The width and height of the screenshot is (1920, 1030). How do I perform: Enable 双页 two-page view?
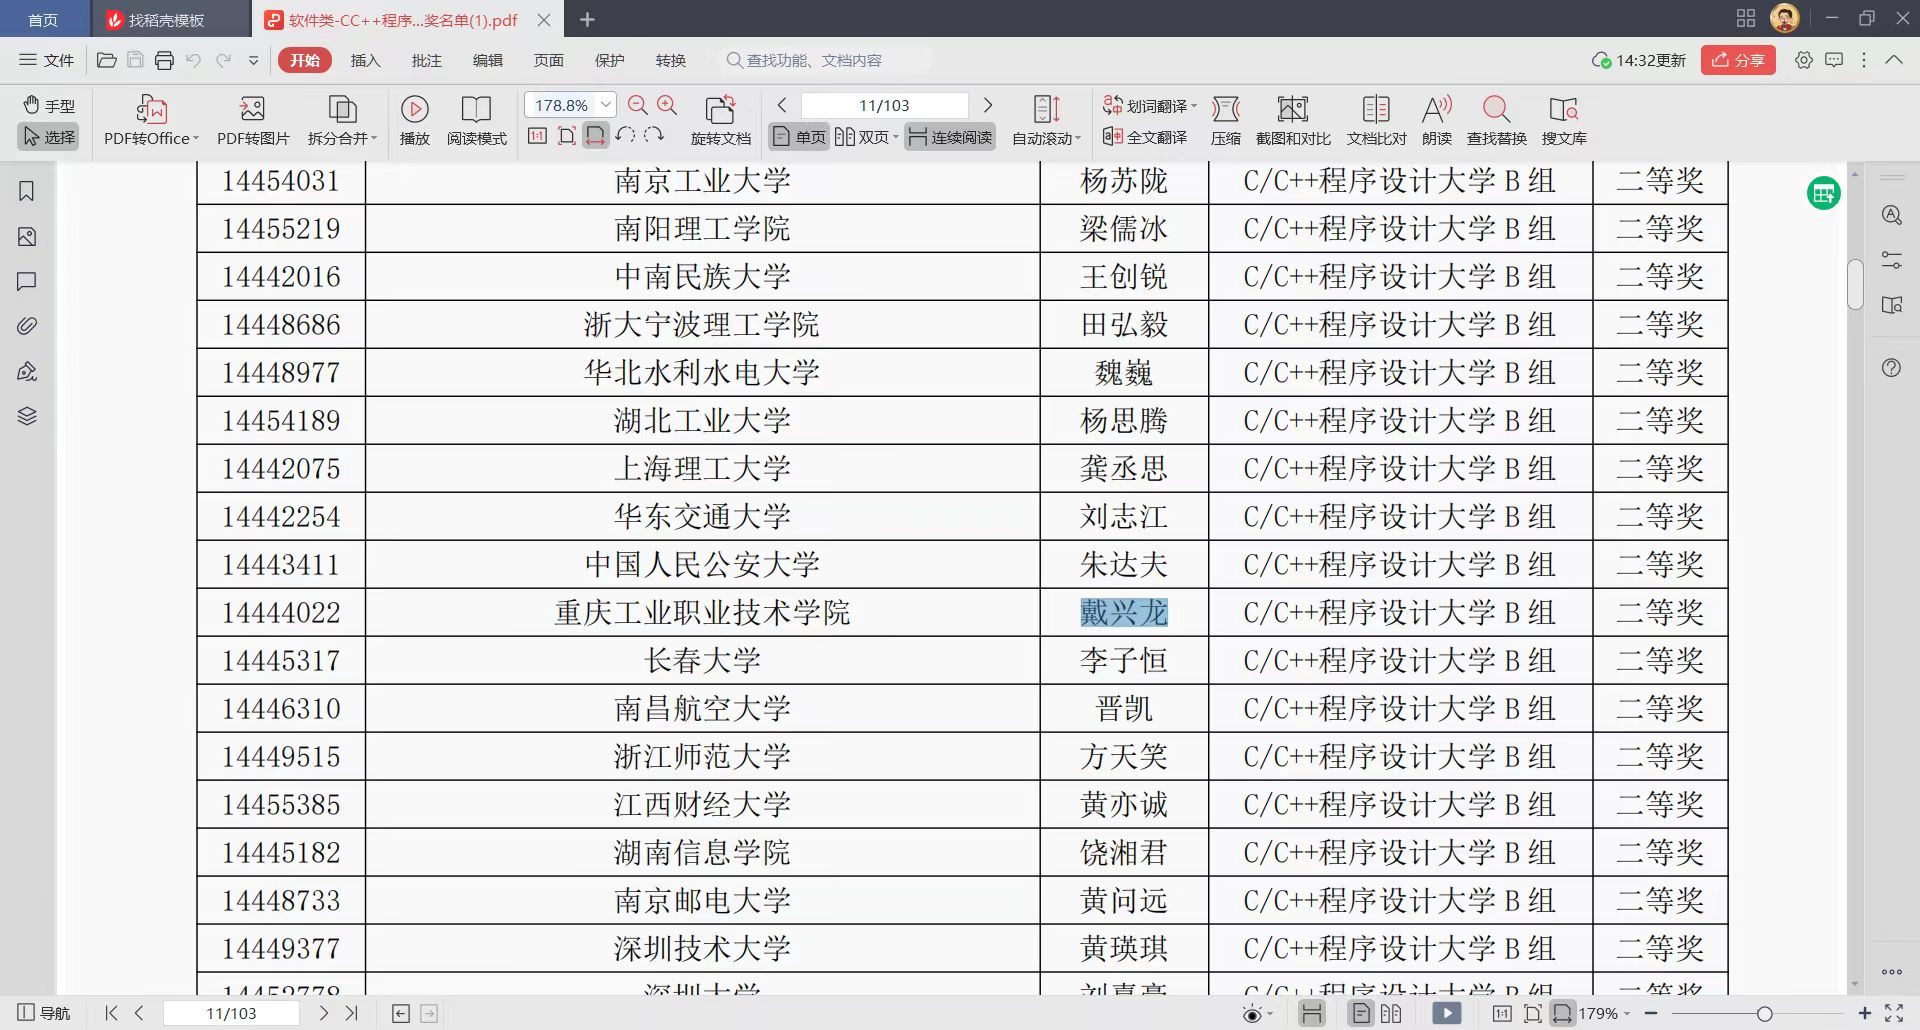(x=864, y=137)
